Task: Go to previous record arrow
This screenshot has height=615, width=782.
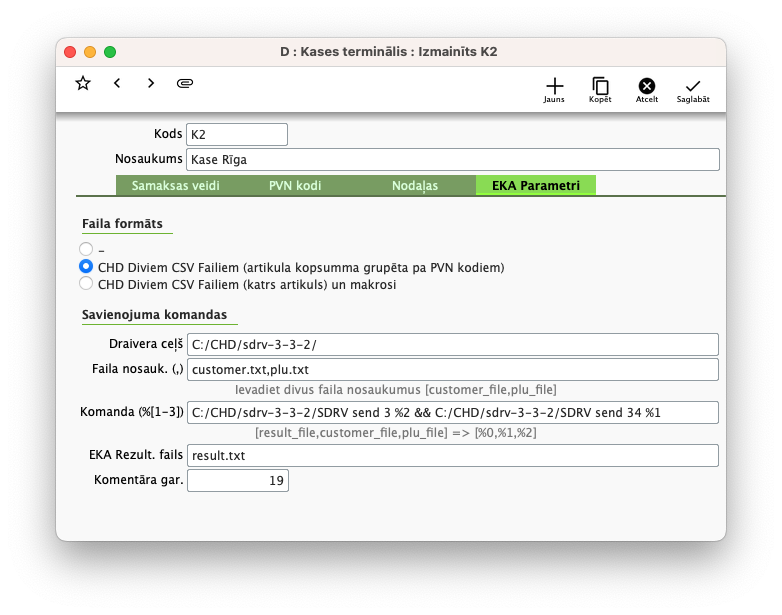Action: pyautogui.click(x=117, y=83)
